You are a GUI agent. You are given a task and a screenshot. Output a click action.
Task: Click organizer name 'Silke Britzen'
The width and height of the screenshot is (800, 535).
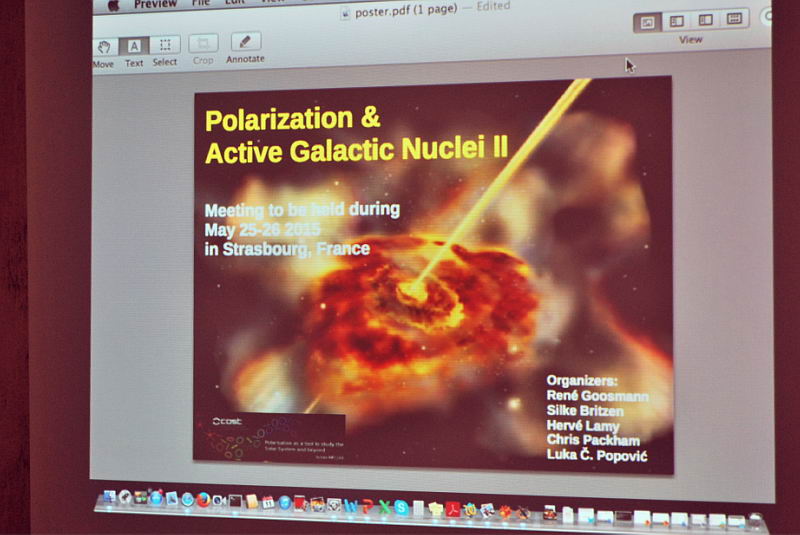(585, 411)
